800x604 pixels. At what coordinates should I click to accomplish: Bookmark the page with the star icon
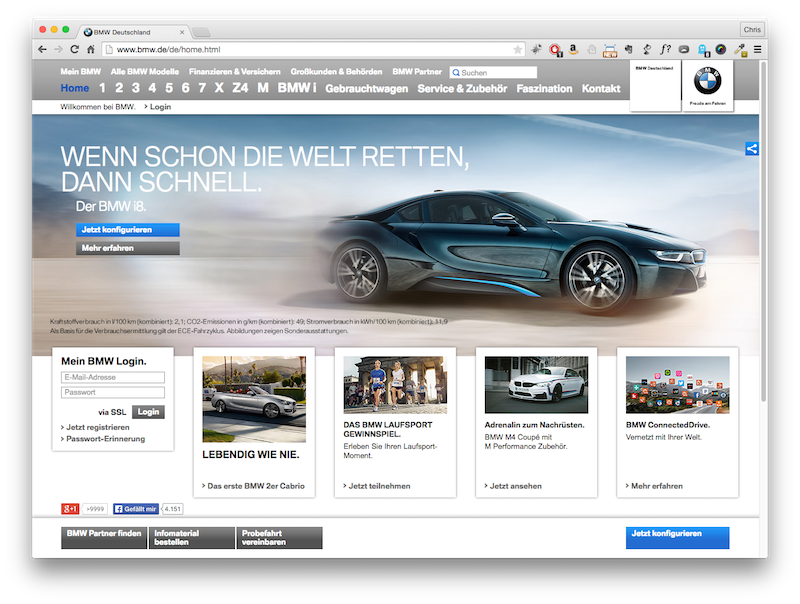pos(518,49)
